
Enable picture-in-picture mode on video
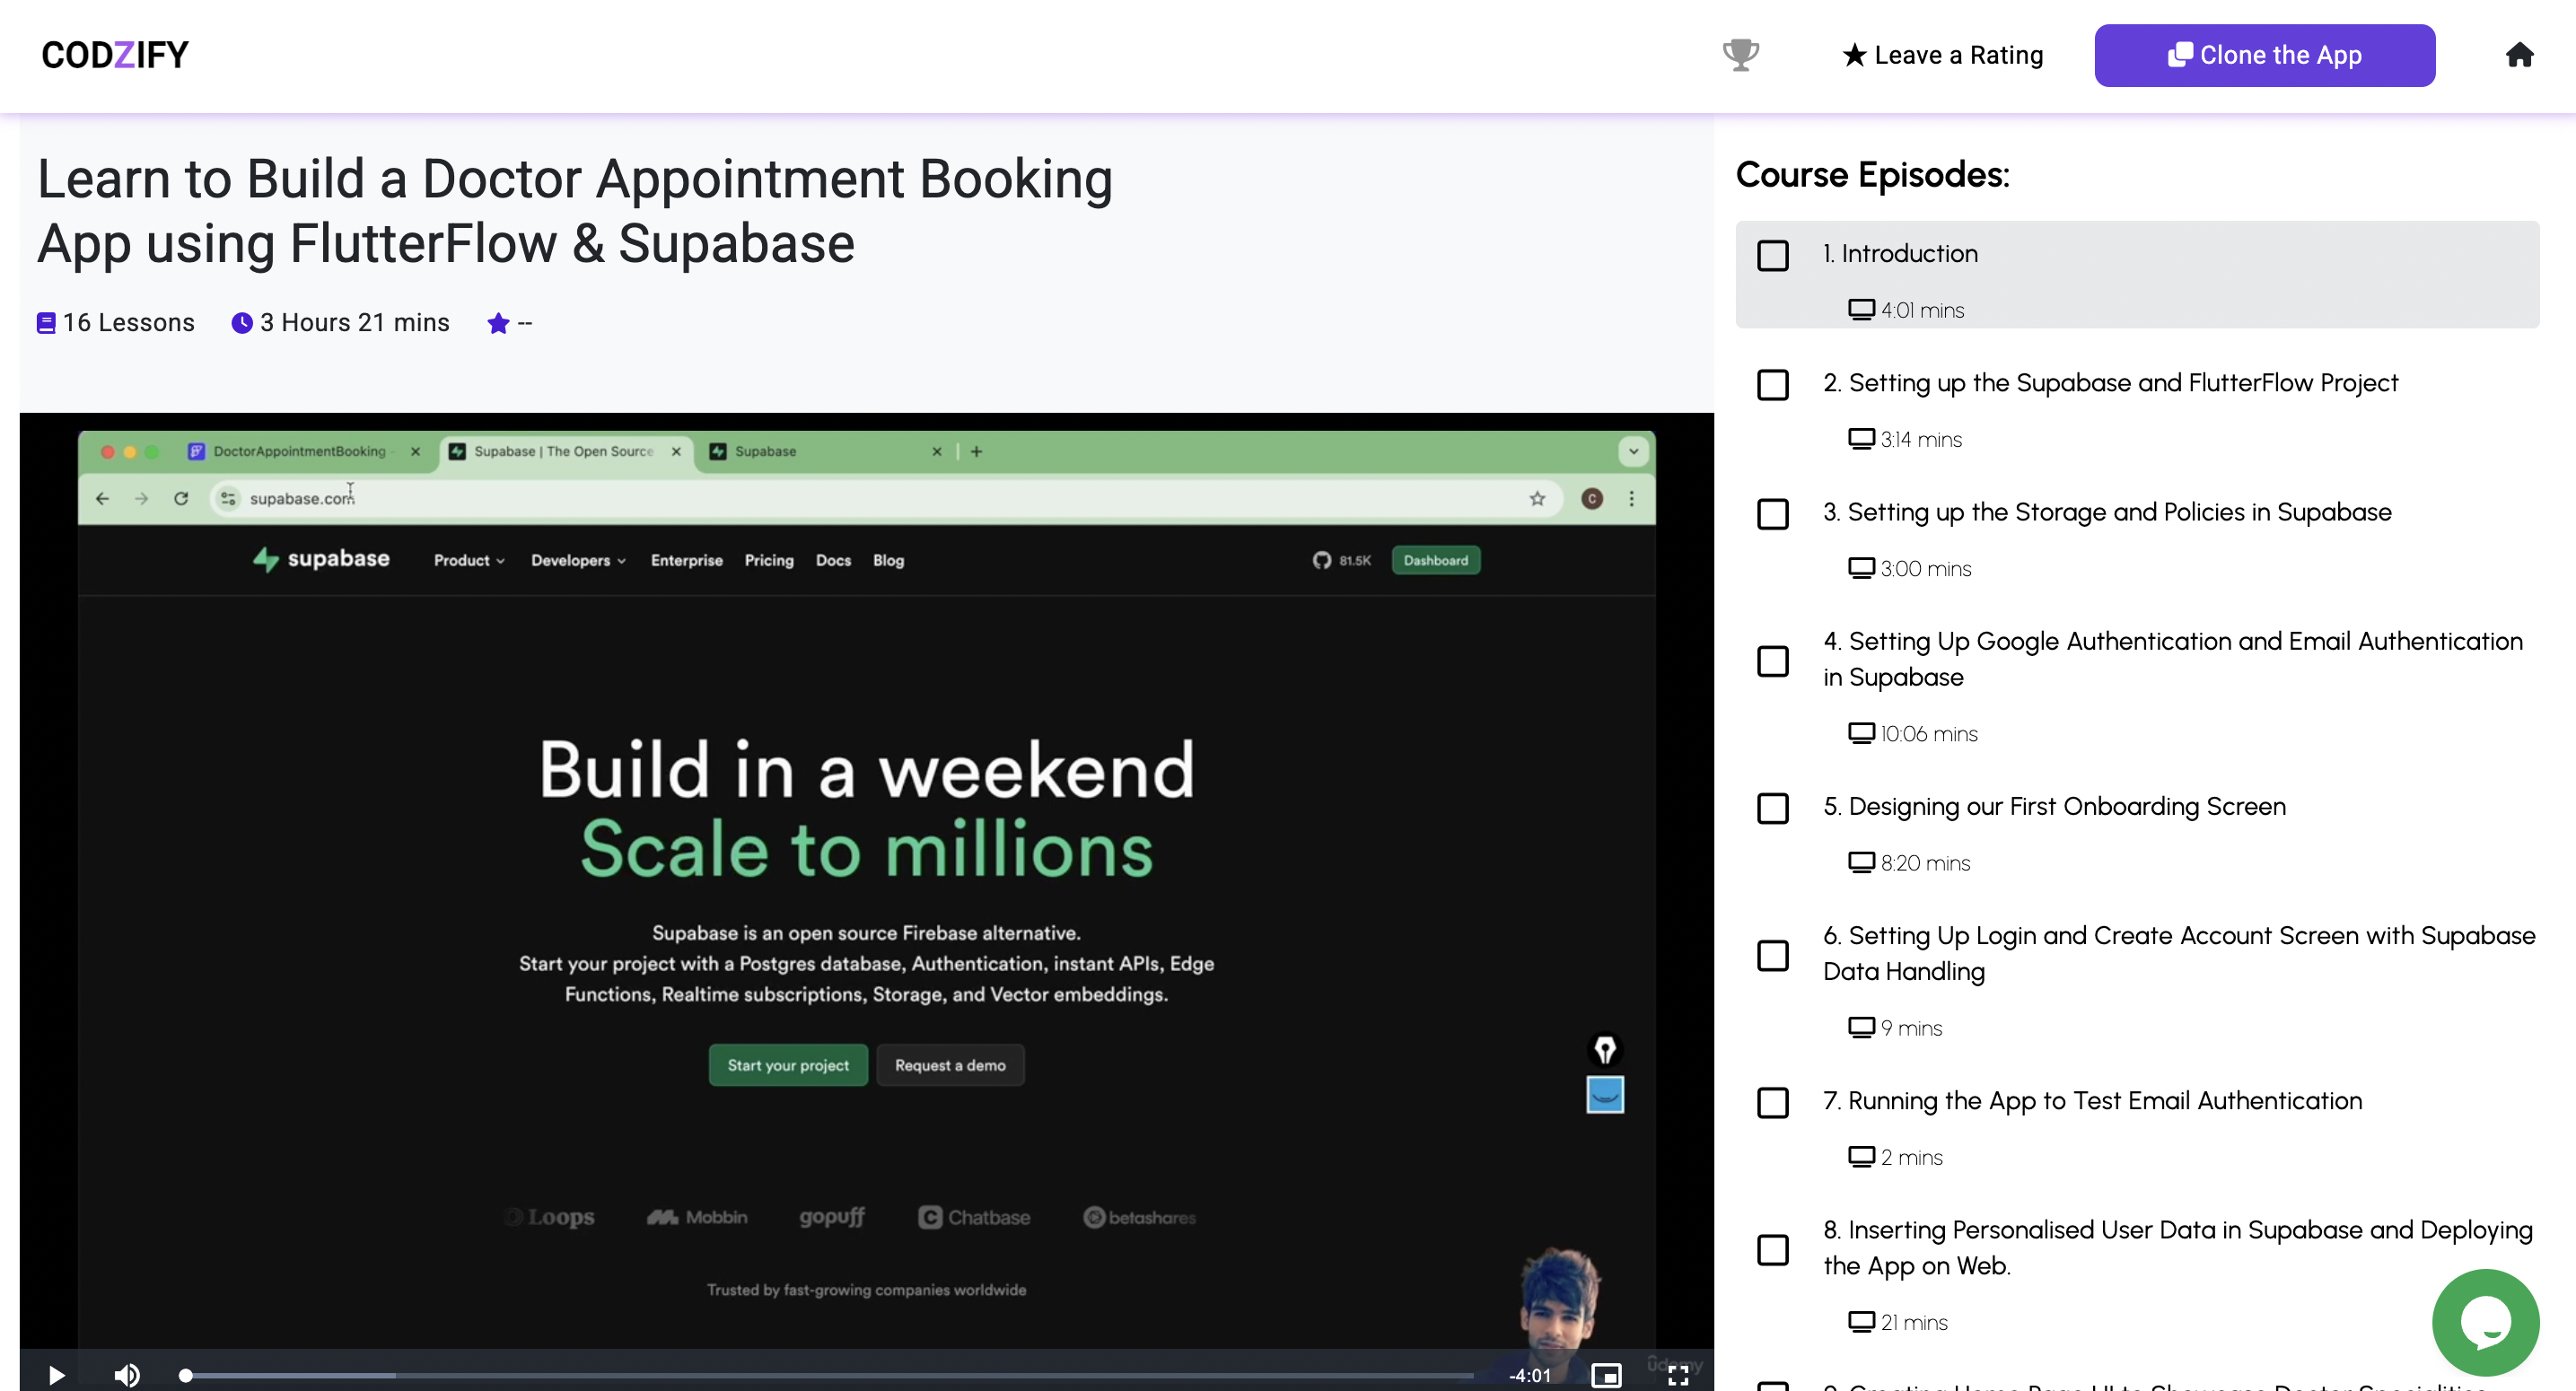point(1605,1375)
